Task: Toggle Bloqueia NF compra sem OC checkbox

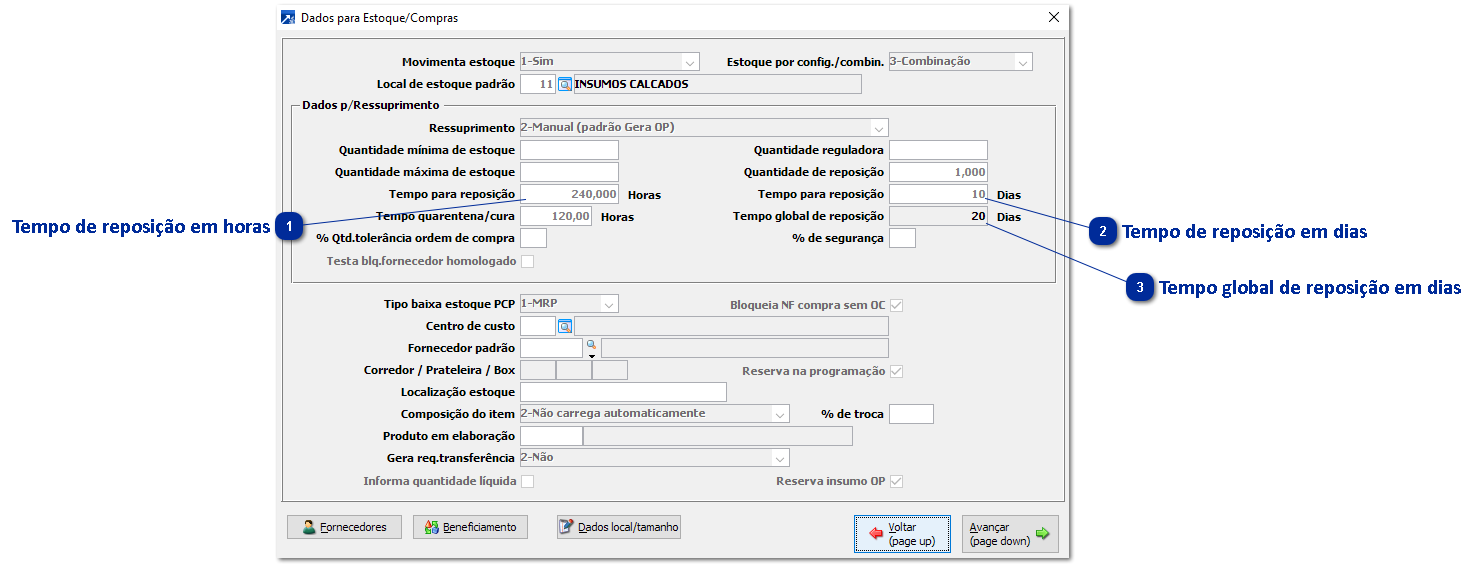Action: 897,305
